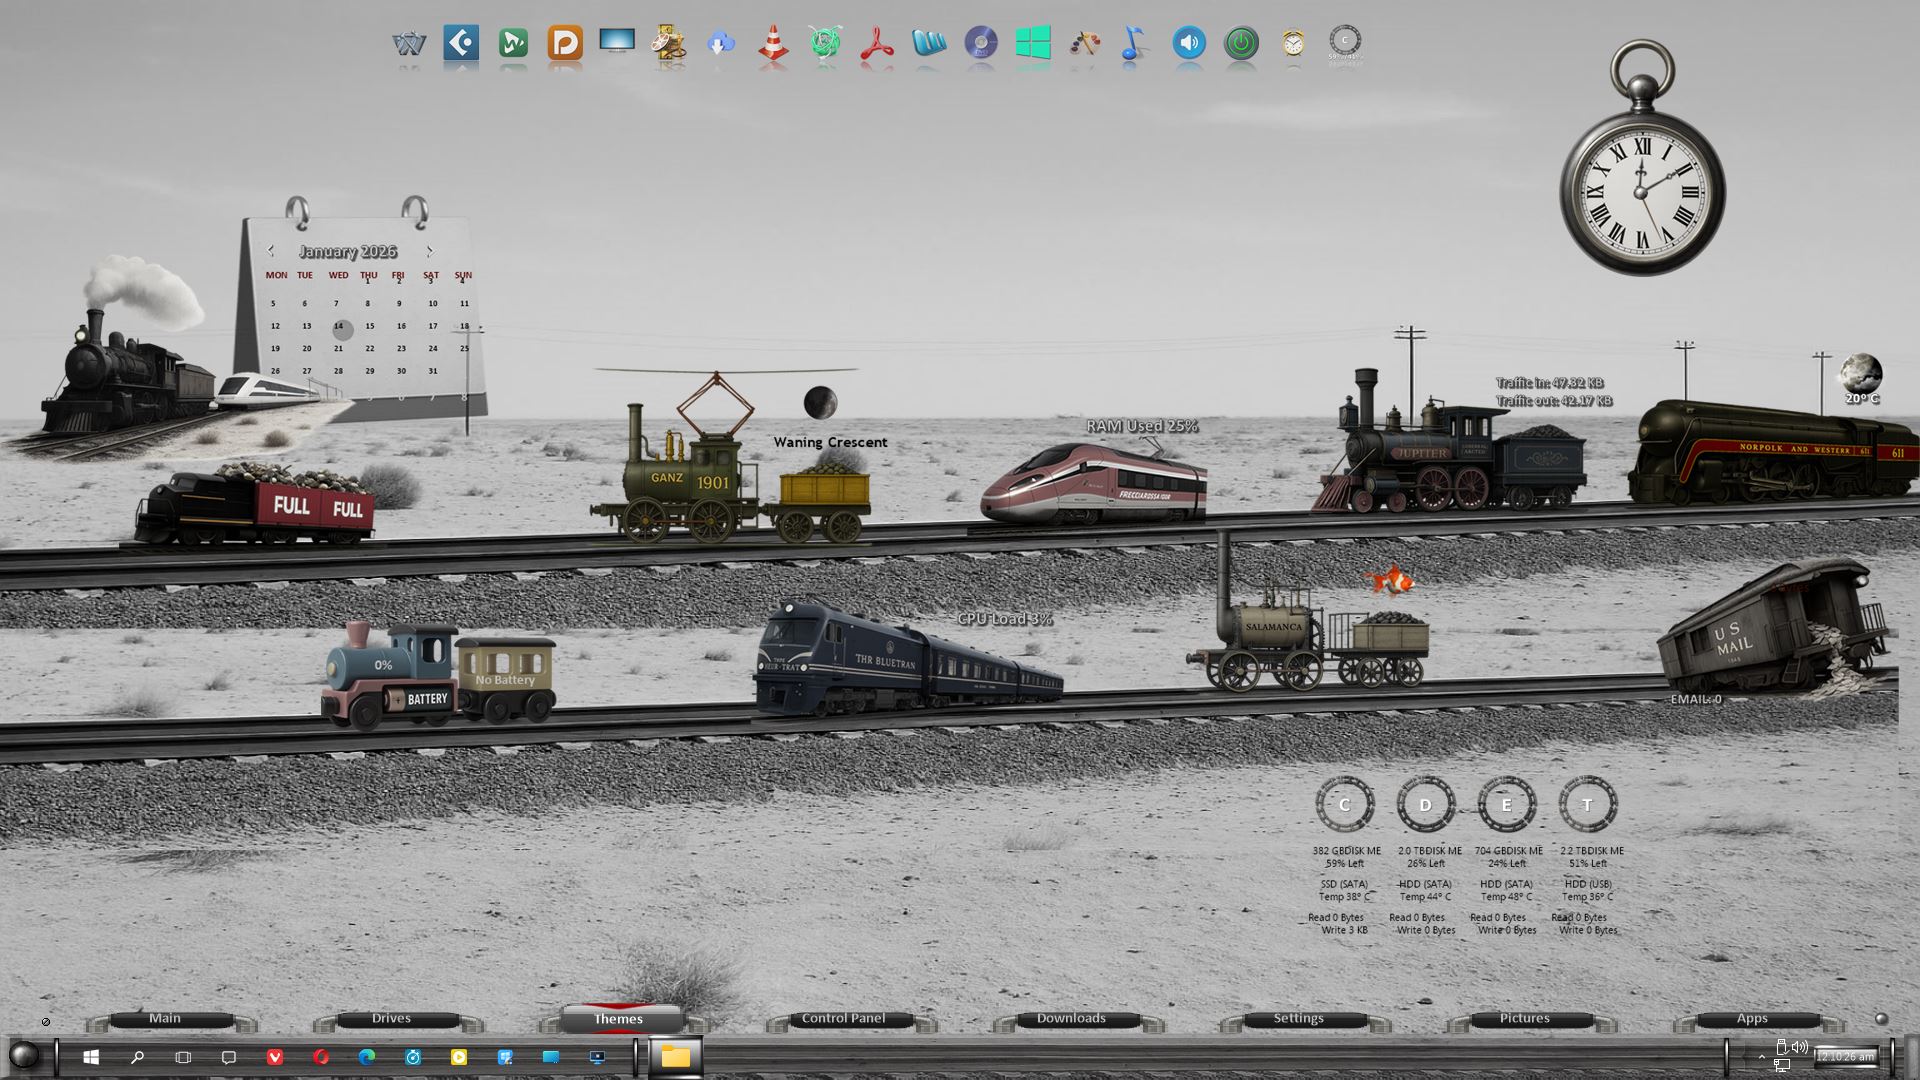Viewport: 1920px width, 1080px height.
Task: Open the alarm clock dock icon
Action: (1293, 43)
